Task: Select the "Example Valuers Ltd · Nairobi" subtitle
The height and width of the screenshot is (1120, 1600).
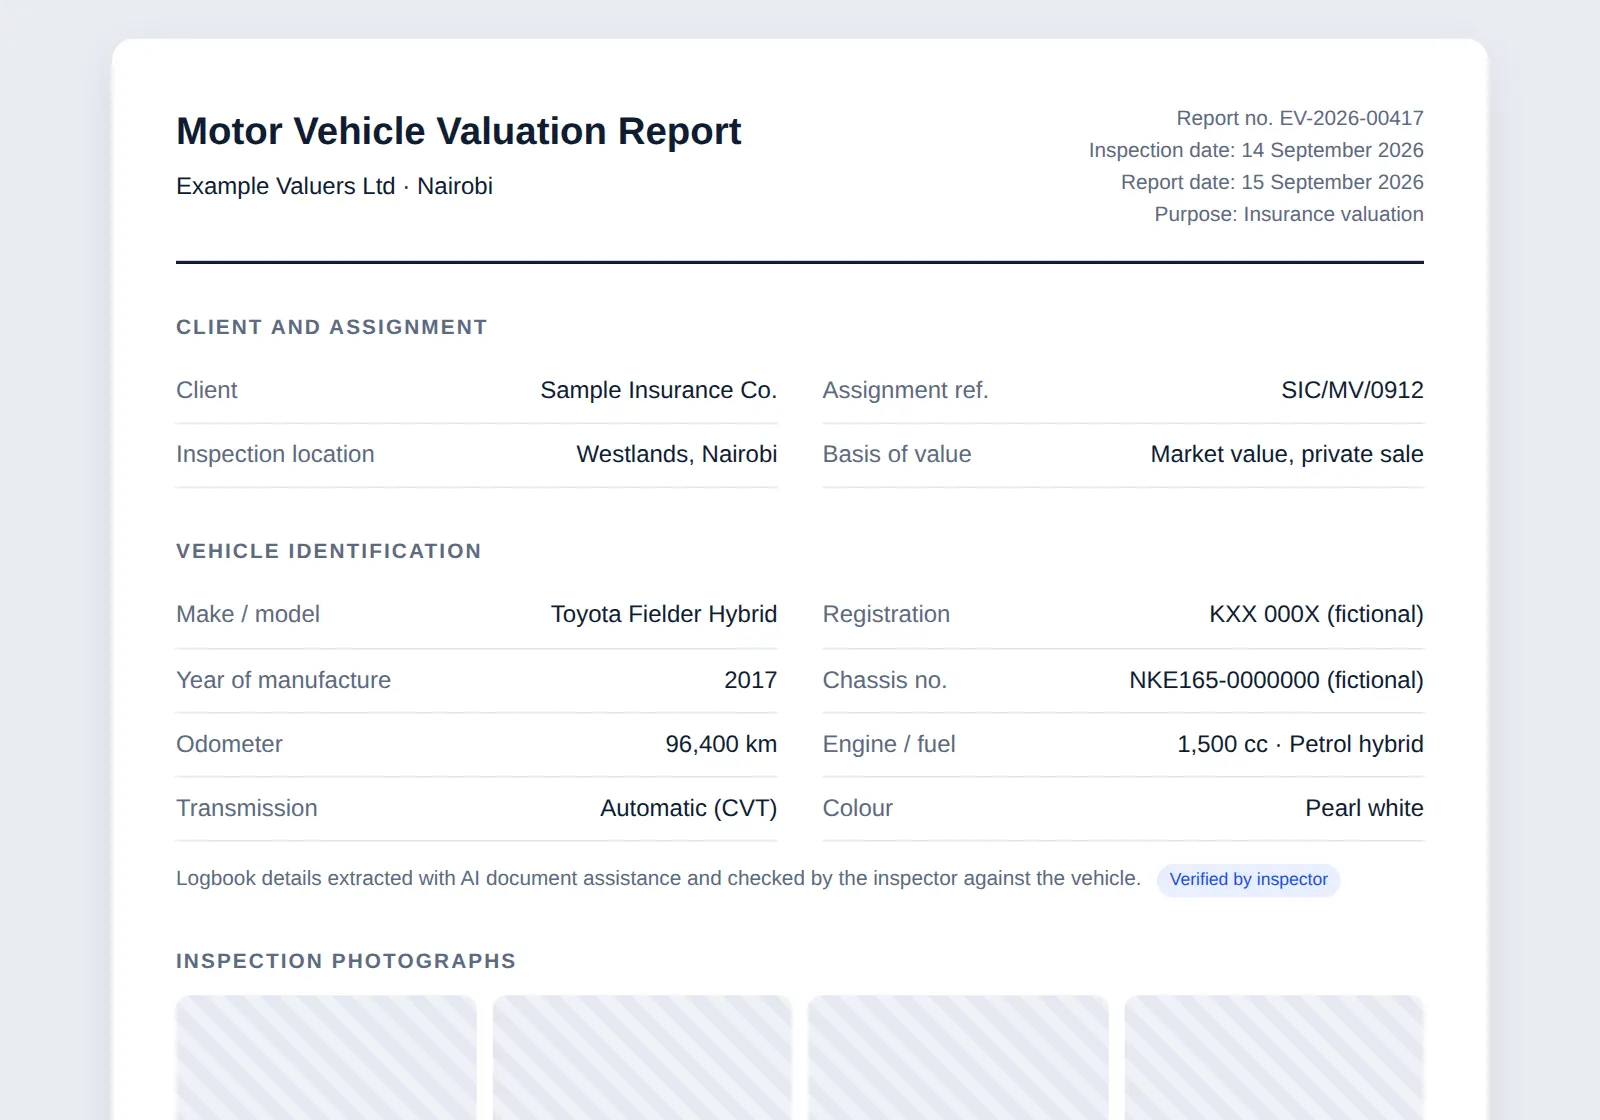Action: pyautogui.click(x=334, y=186)
